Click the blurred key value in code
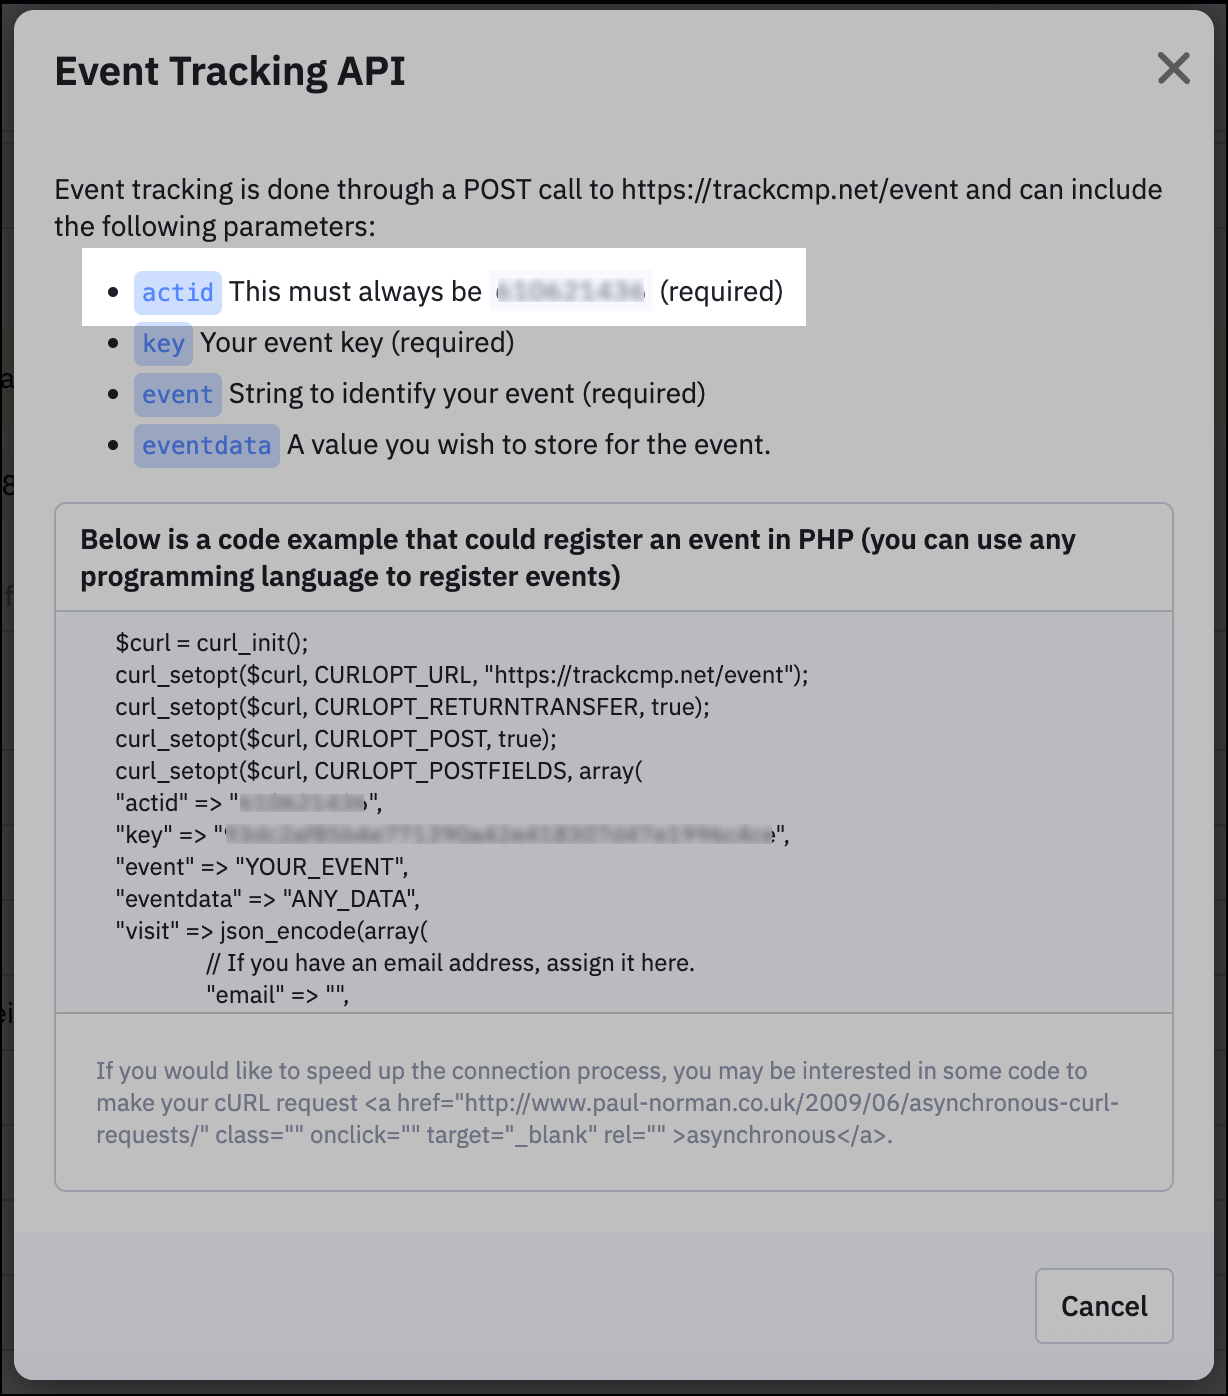The height and width of the screenshot is (1396, 1228). [500, 834]
